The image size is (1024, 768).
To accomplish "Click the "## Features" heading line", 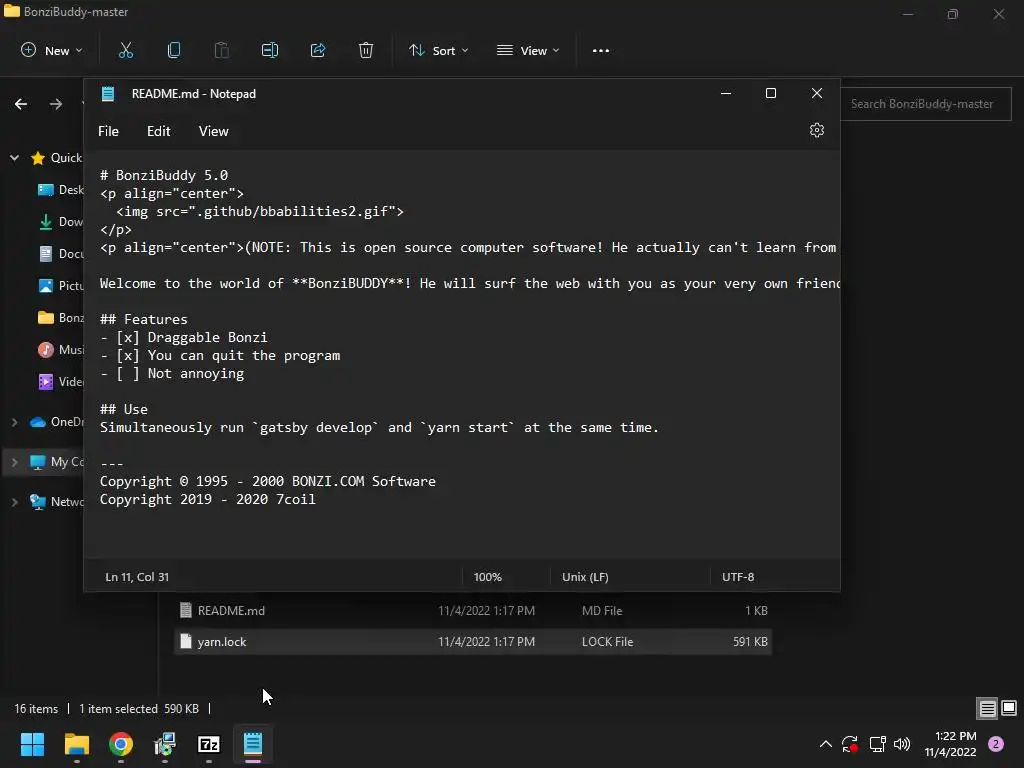I will [144, 319].
